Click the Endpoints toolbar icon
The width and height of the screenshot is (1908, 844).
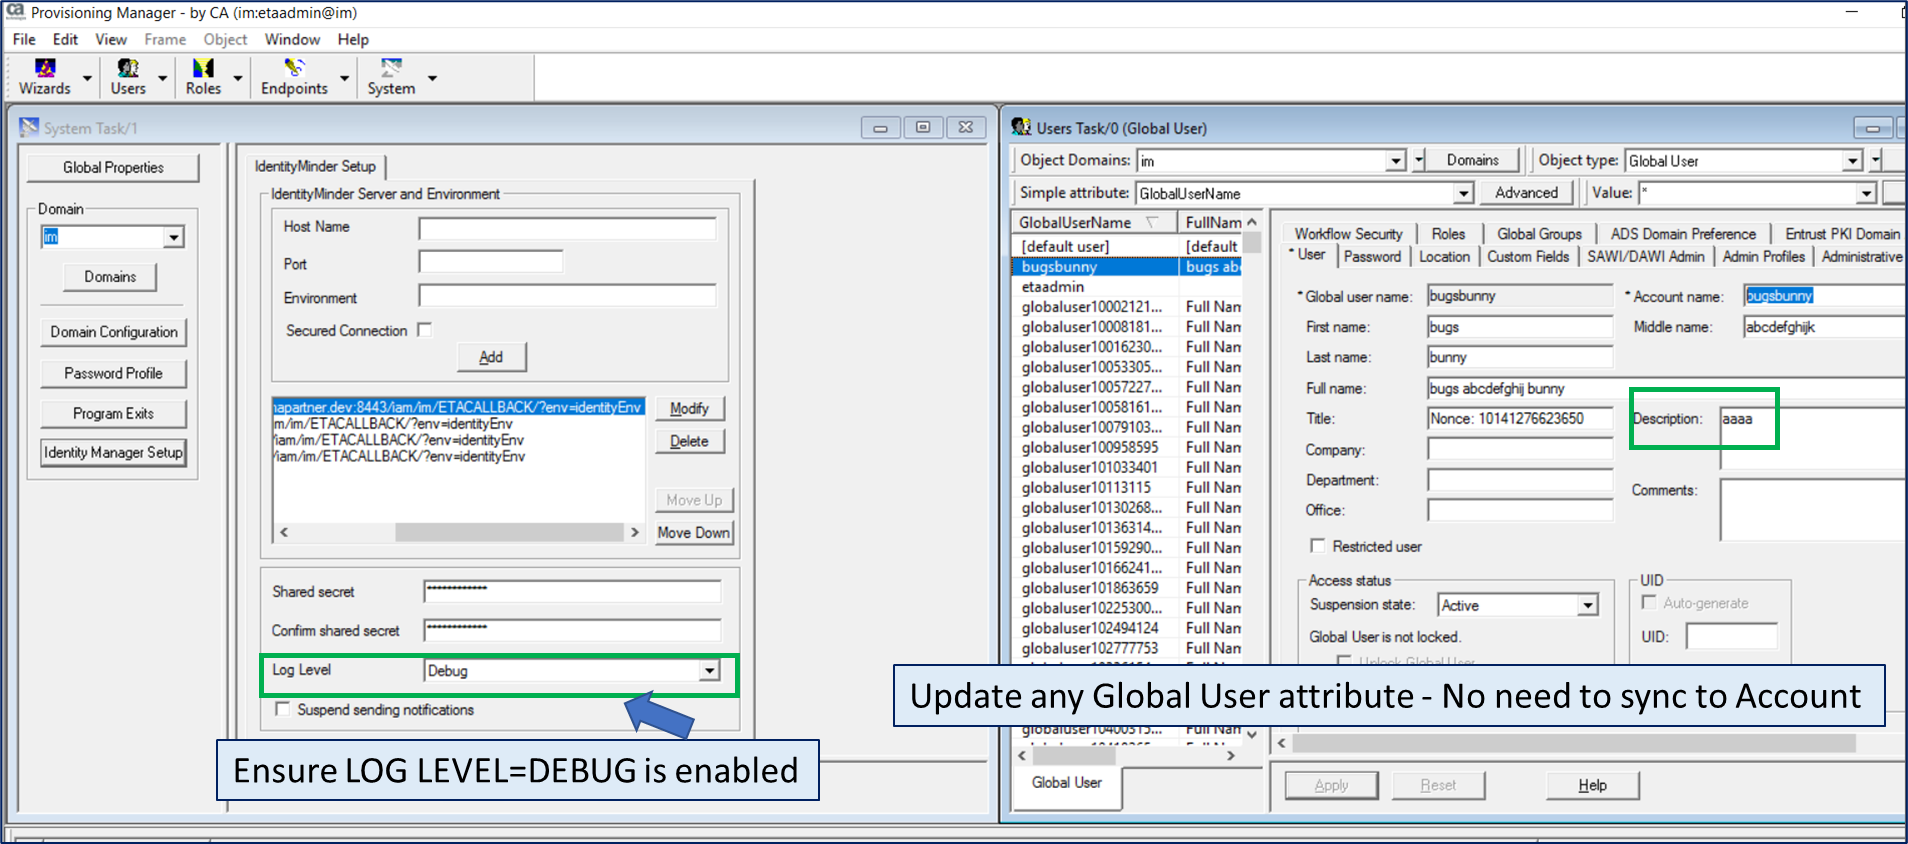coord(294,68)
